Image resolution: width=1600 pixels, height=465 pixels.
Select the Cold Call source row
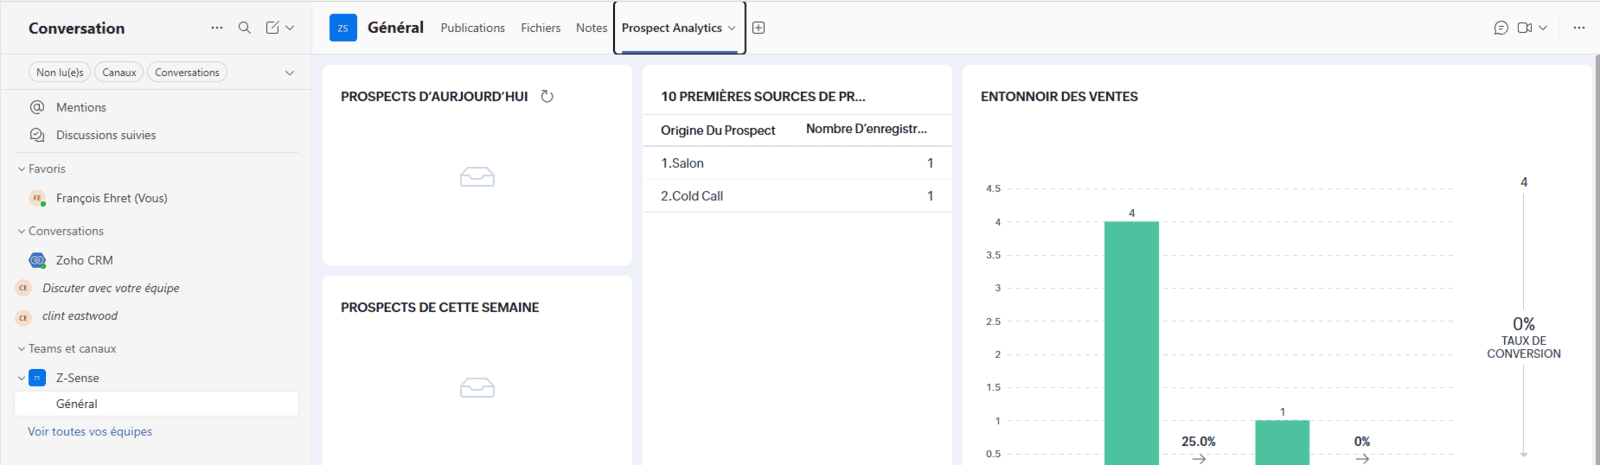coord(796,196)
